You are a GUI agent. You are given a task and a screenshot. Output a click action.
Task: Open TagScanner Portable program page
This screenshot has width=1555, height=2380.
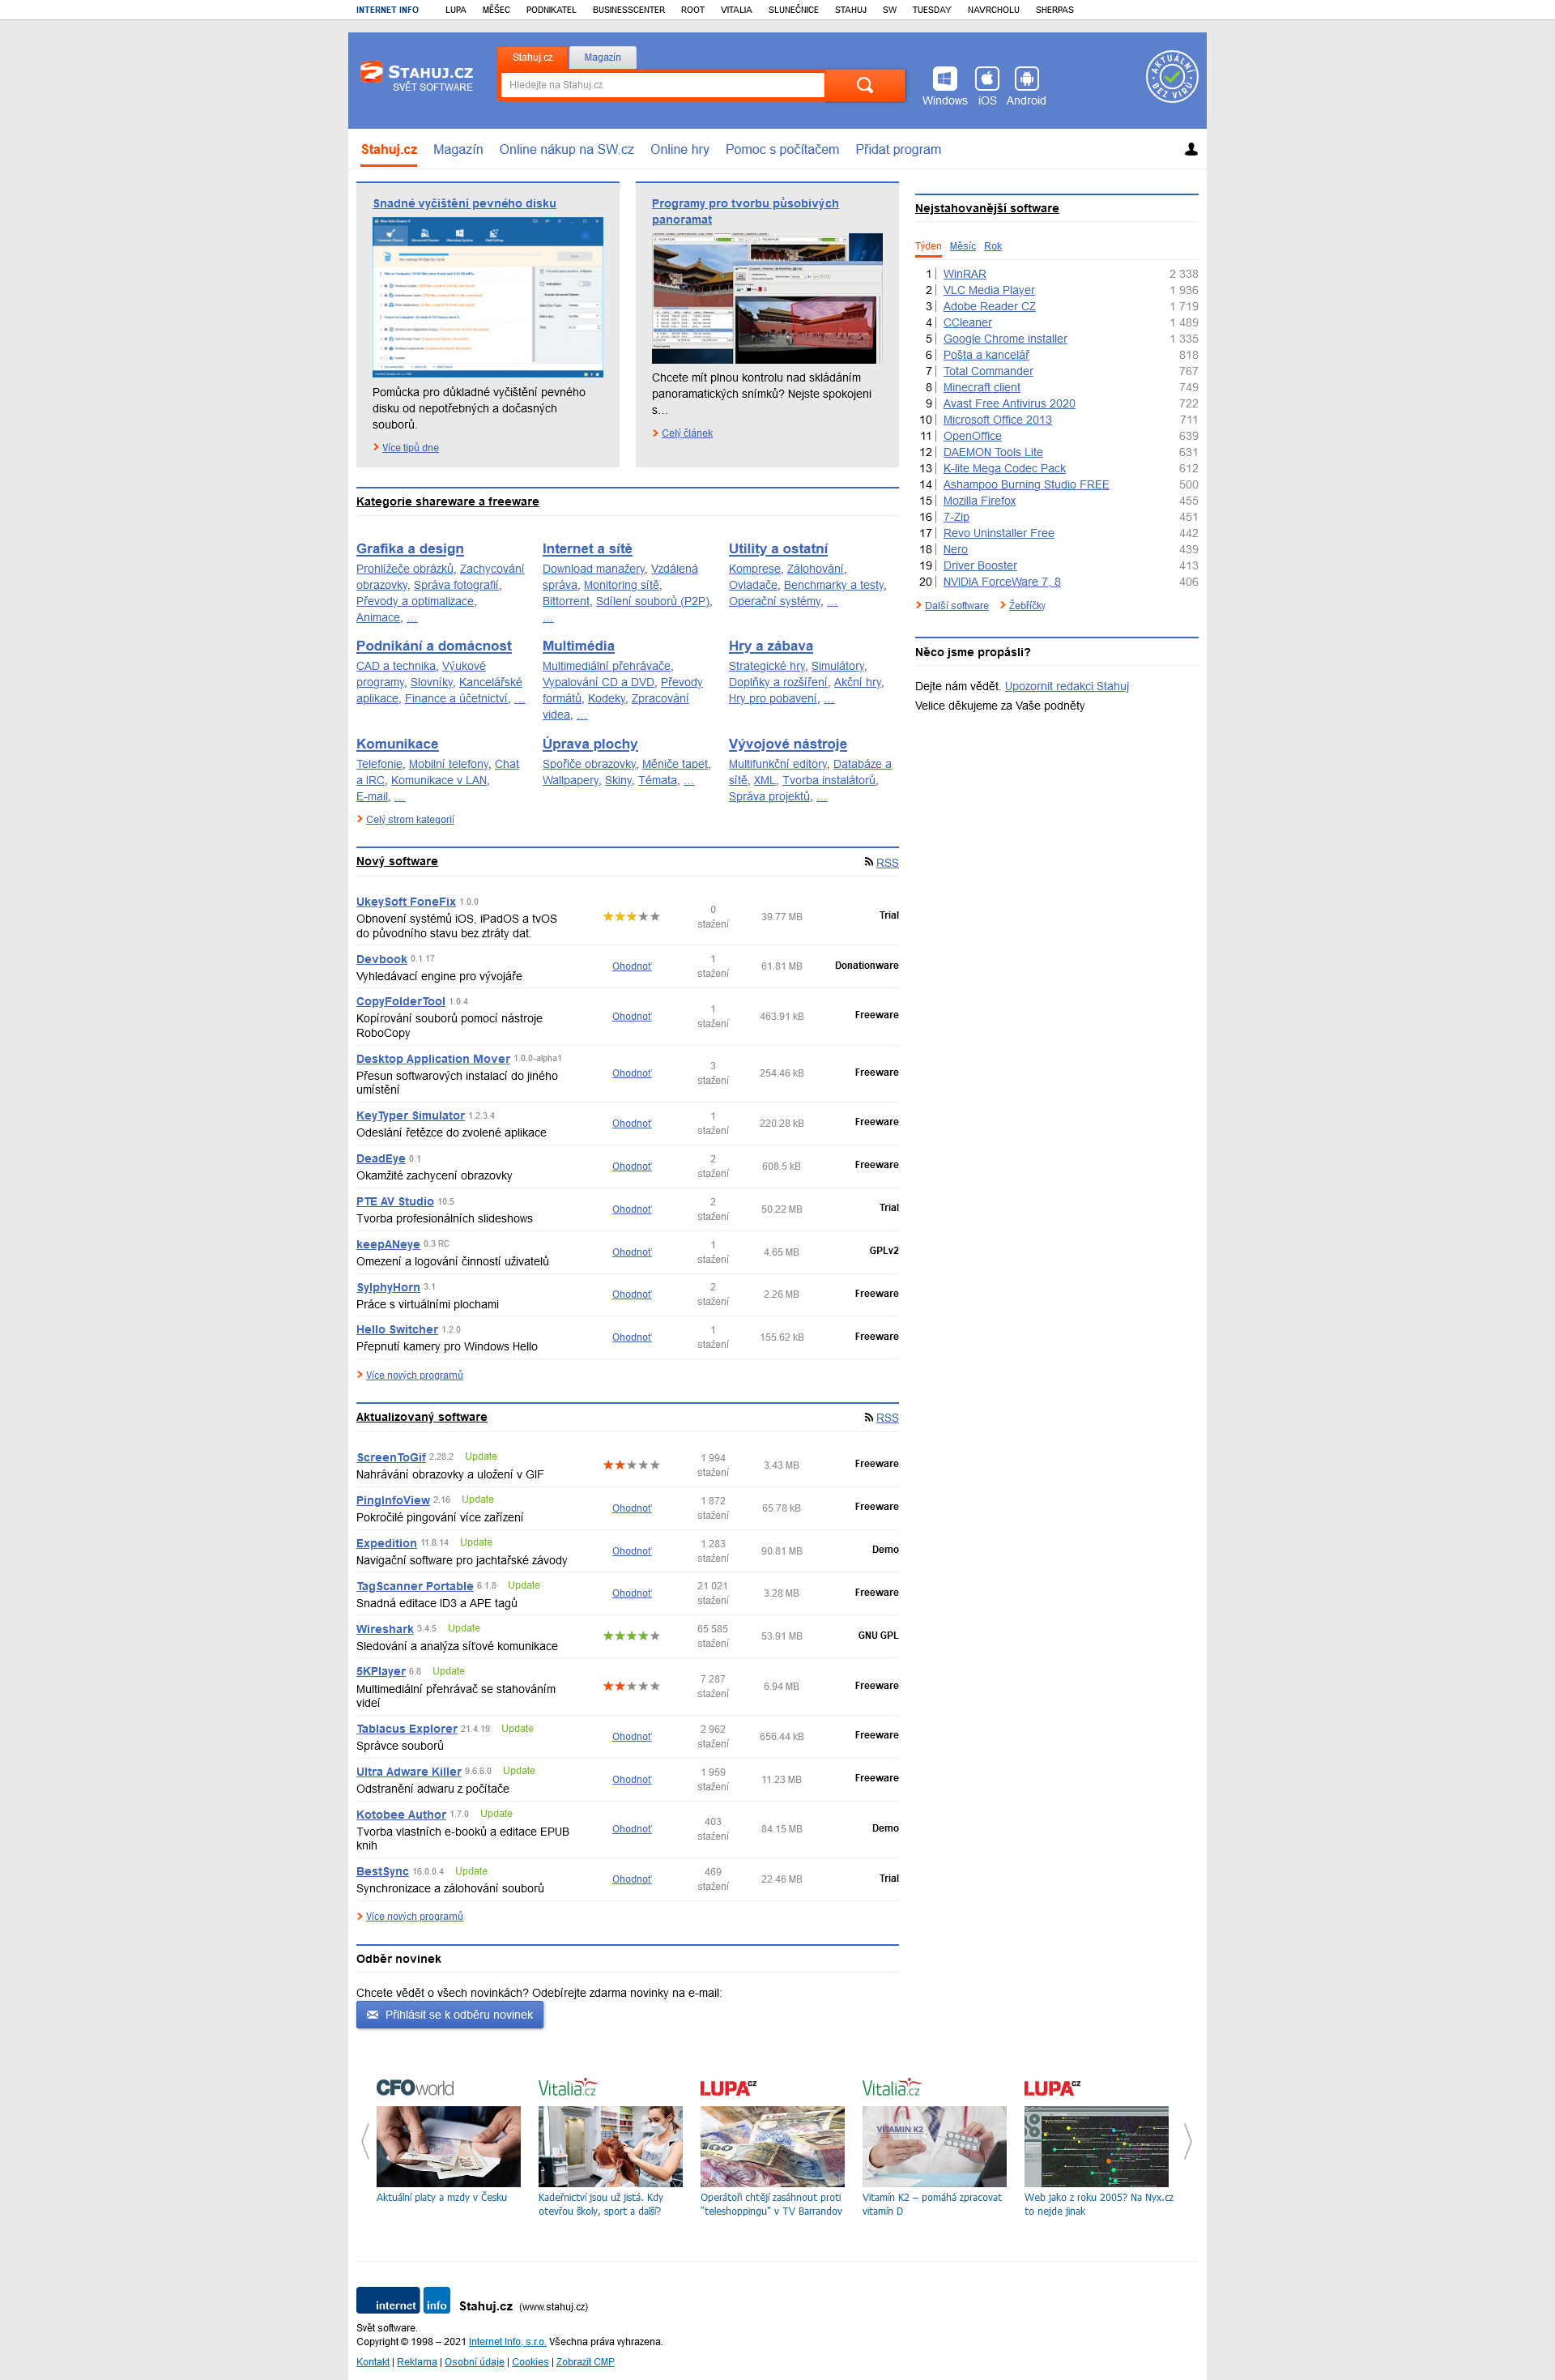415,1586
